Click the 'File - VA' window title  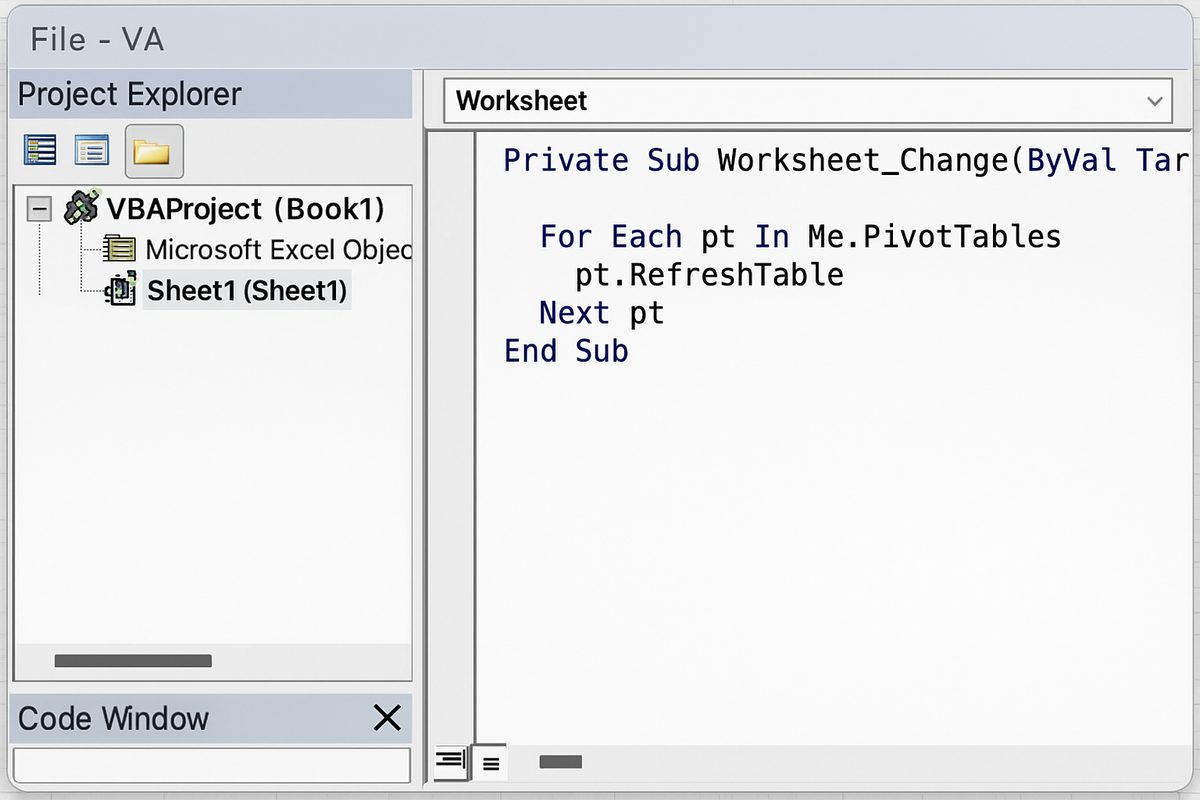coord(97,39)
